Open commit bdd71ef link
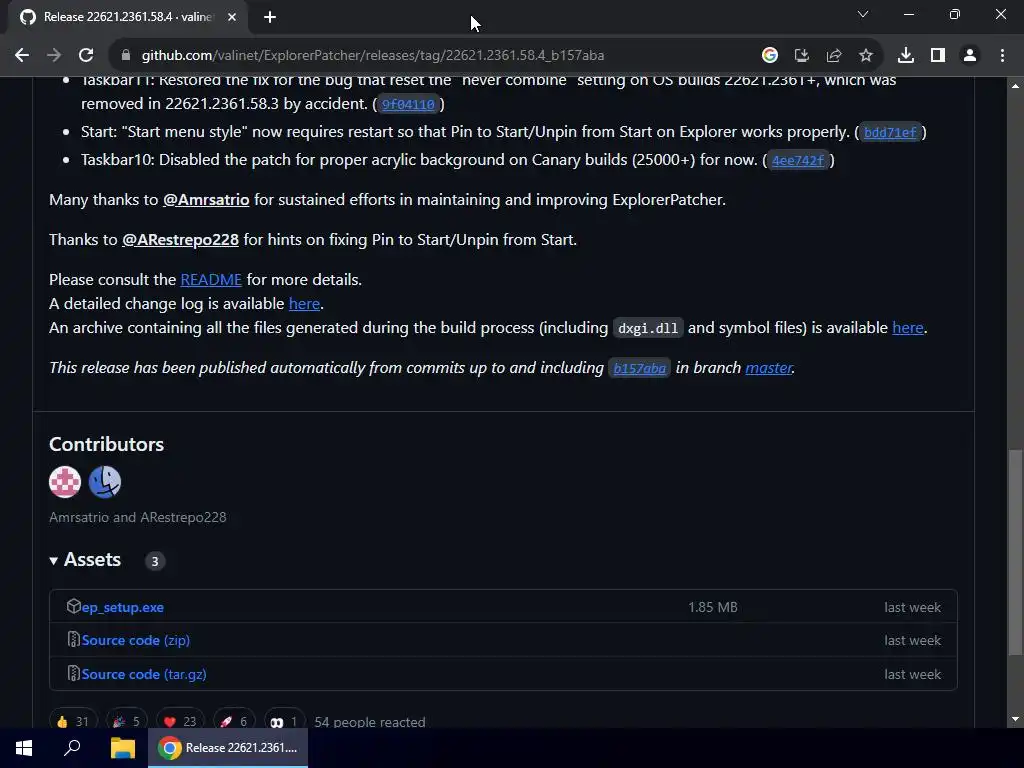Viewport: 1024px width, 768px height. tap(890, 133)
